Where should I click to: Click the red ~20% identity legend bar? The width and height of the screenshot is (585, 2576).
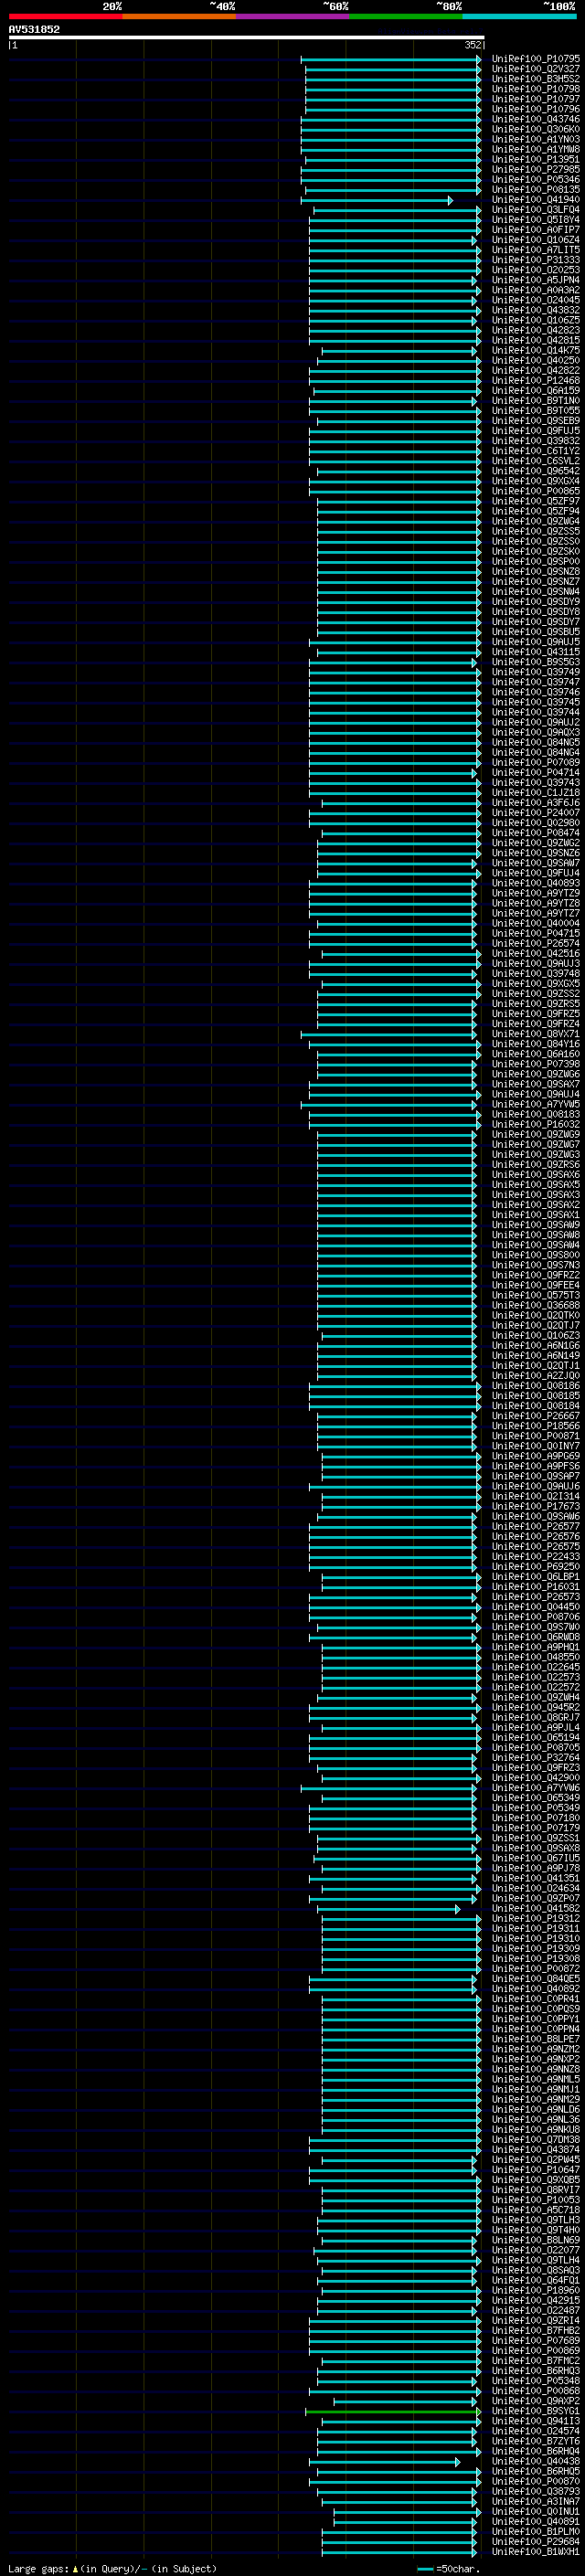pyautogui.click(x=65, y=16)
